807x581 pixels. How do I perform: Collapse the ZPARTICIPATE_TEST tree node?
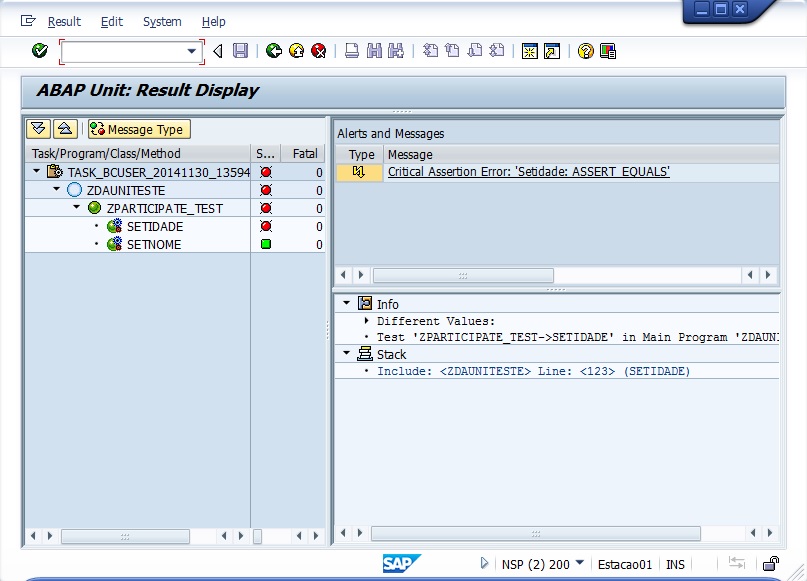click(x=76, y=208)
